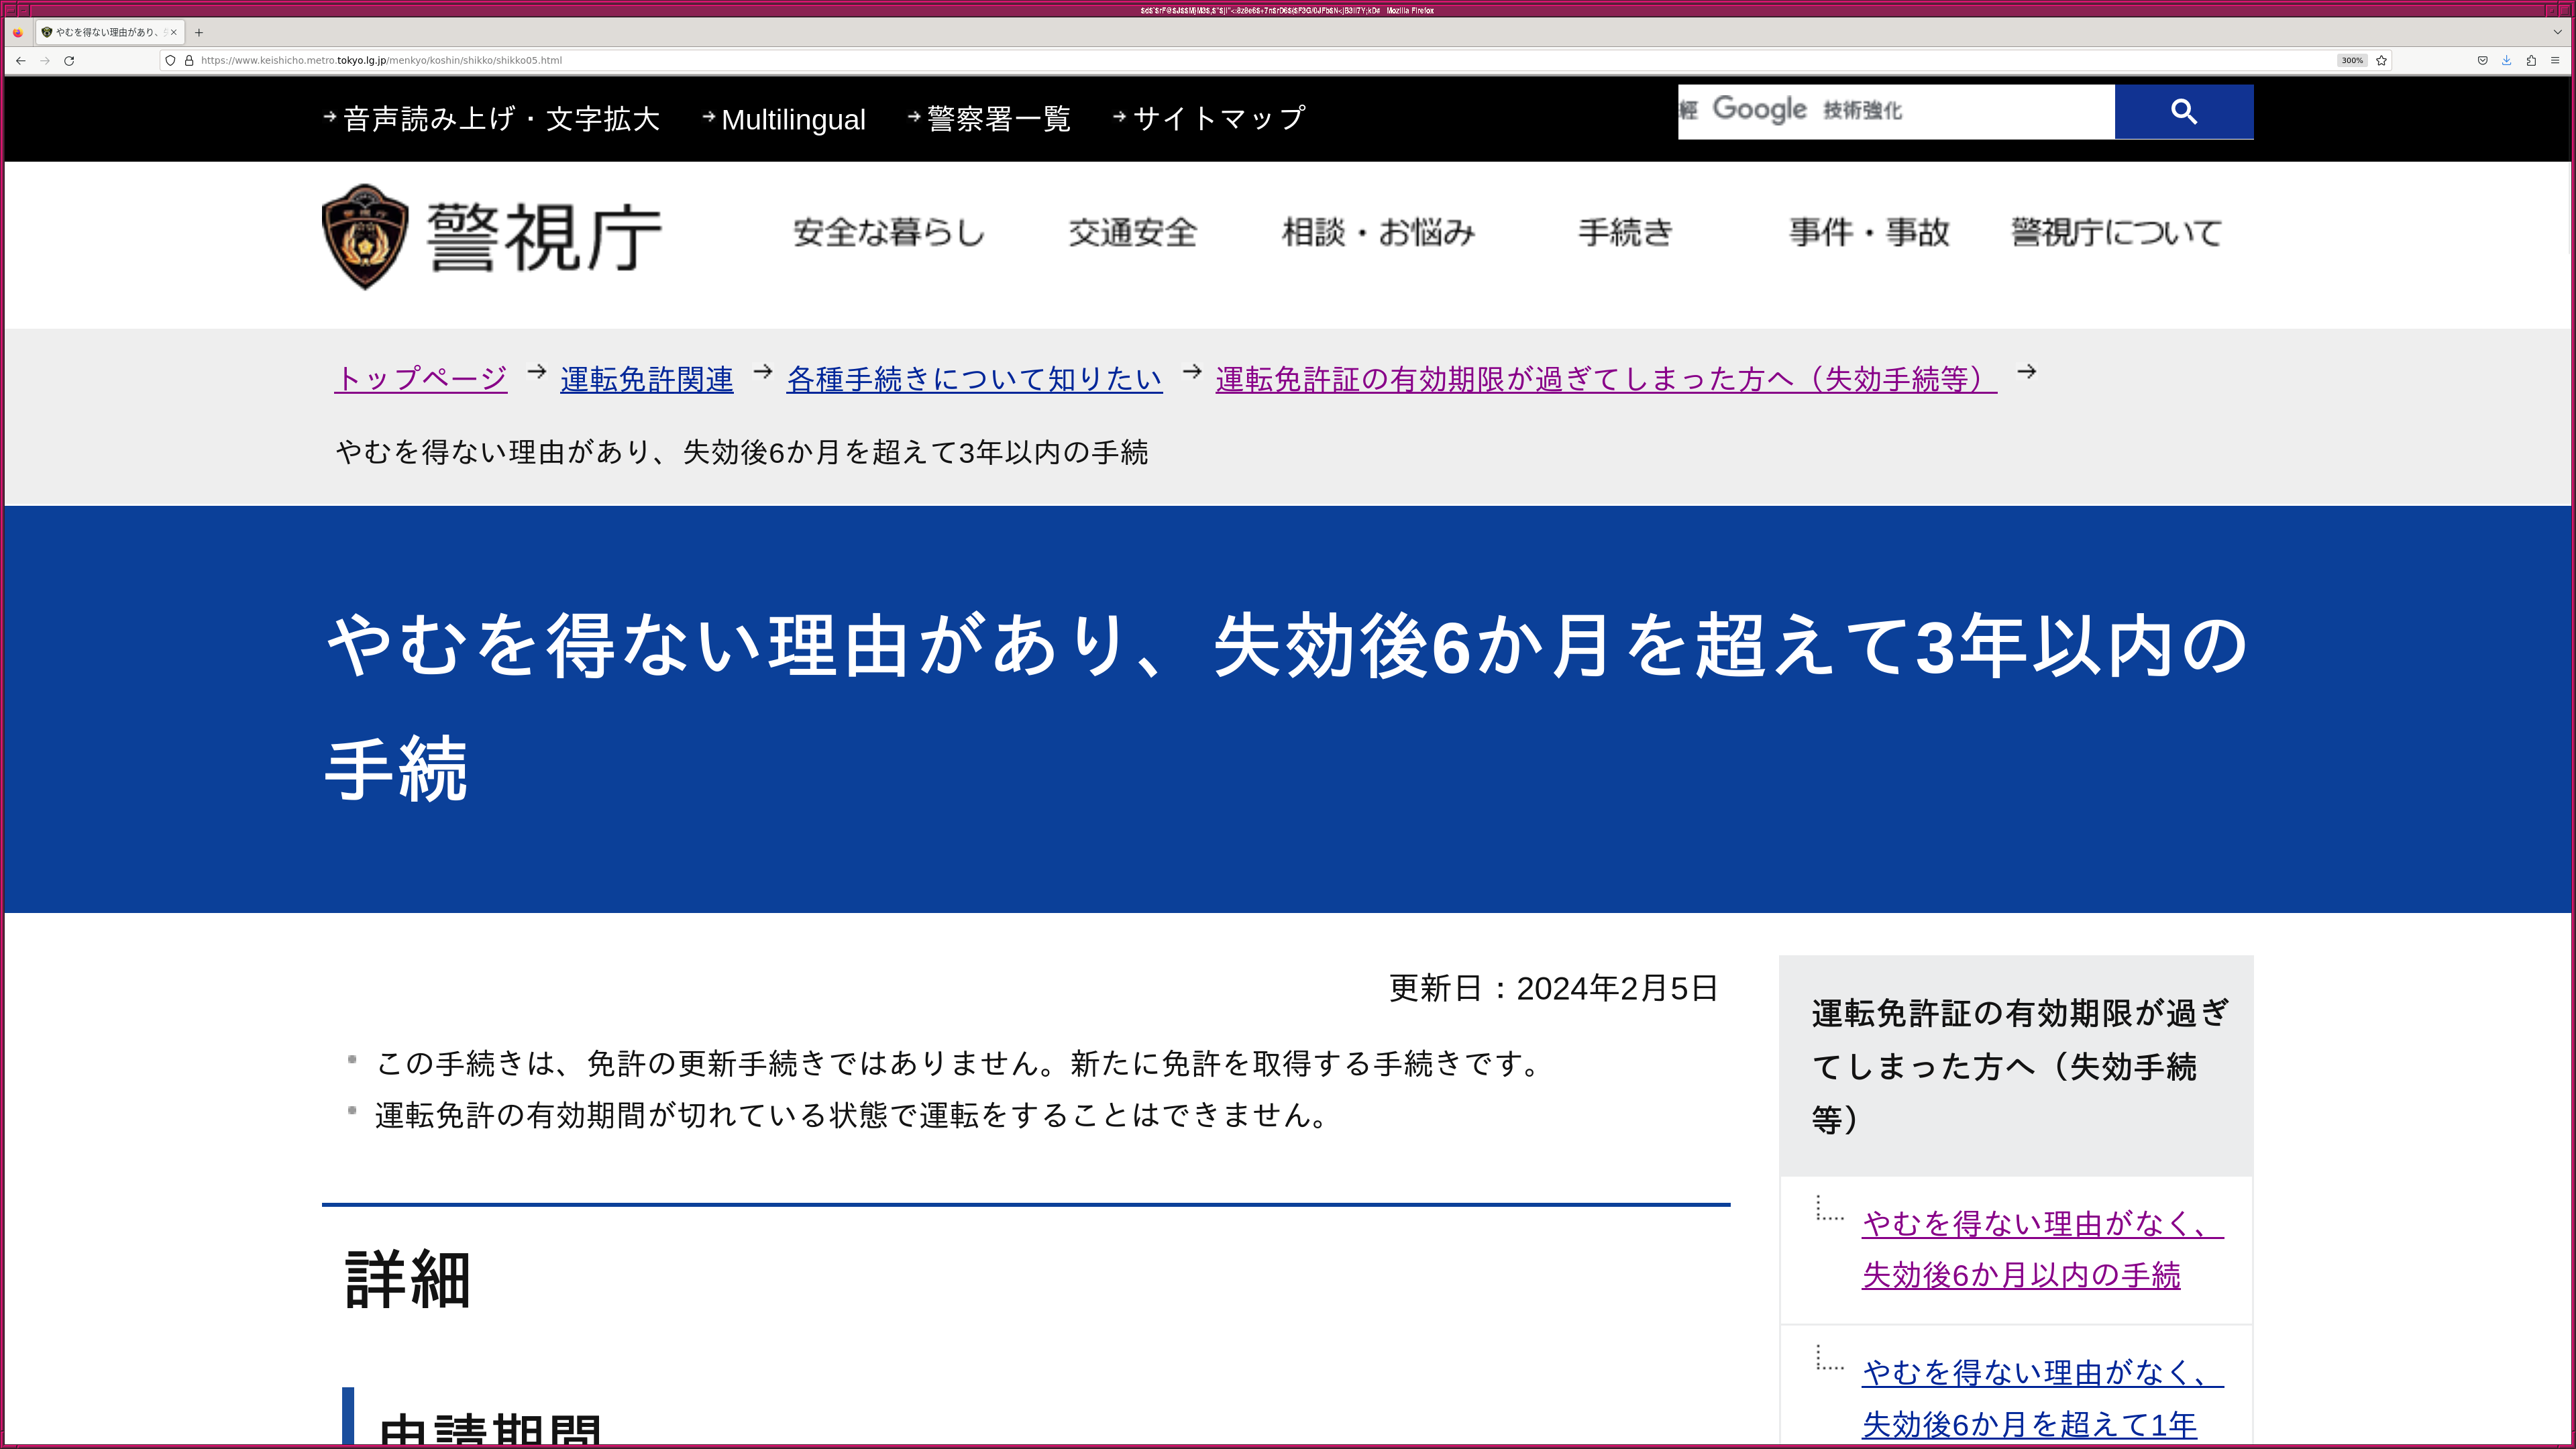This screenshot has height=1449, width=2576.
Task: Click the blue magnifier search button
Action: click(x=2183, y=111)
